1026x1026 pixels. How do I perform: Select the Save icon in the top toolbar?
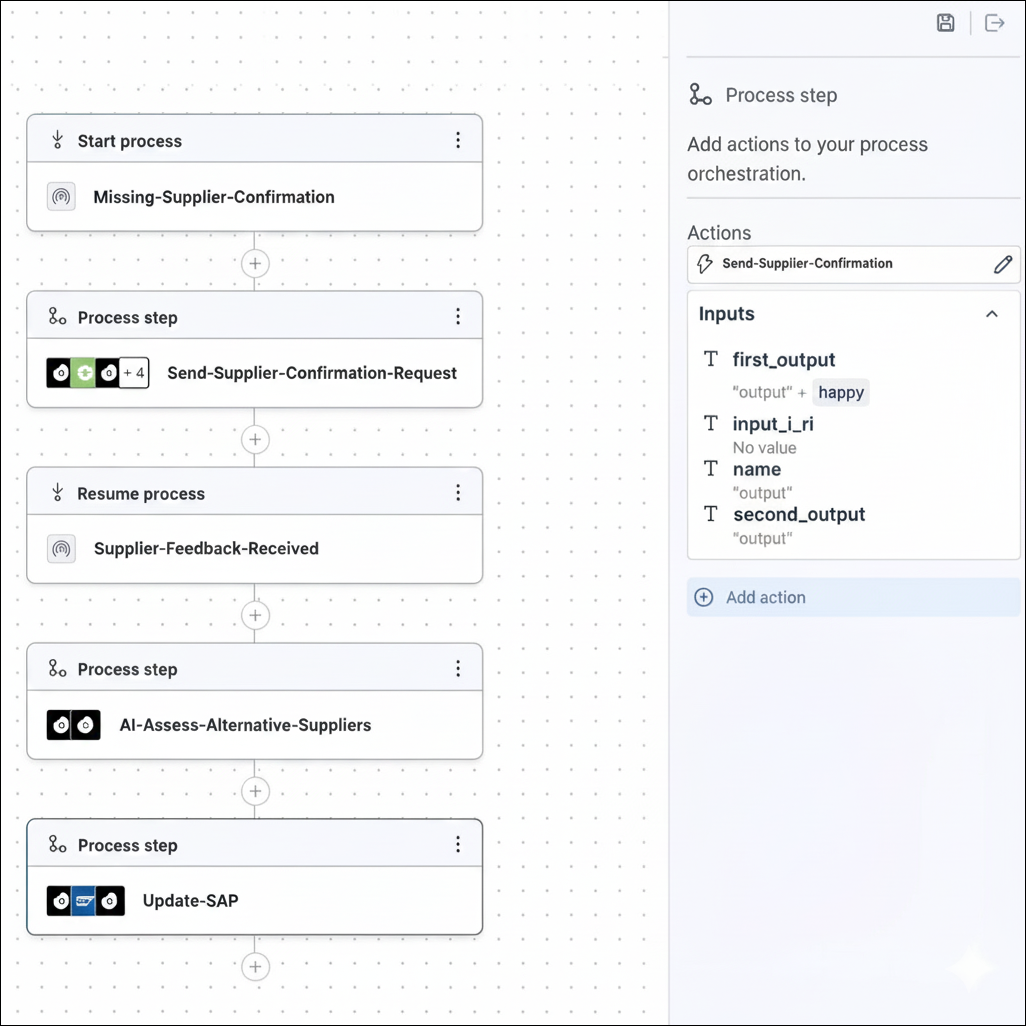[x=944, y=22]
